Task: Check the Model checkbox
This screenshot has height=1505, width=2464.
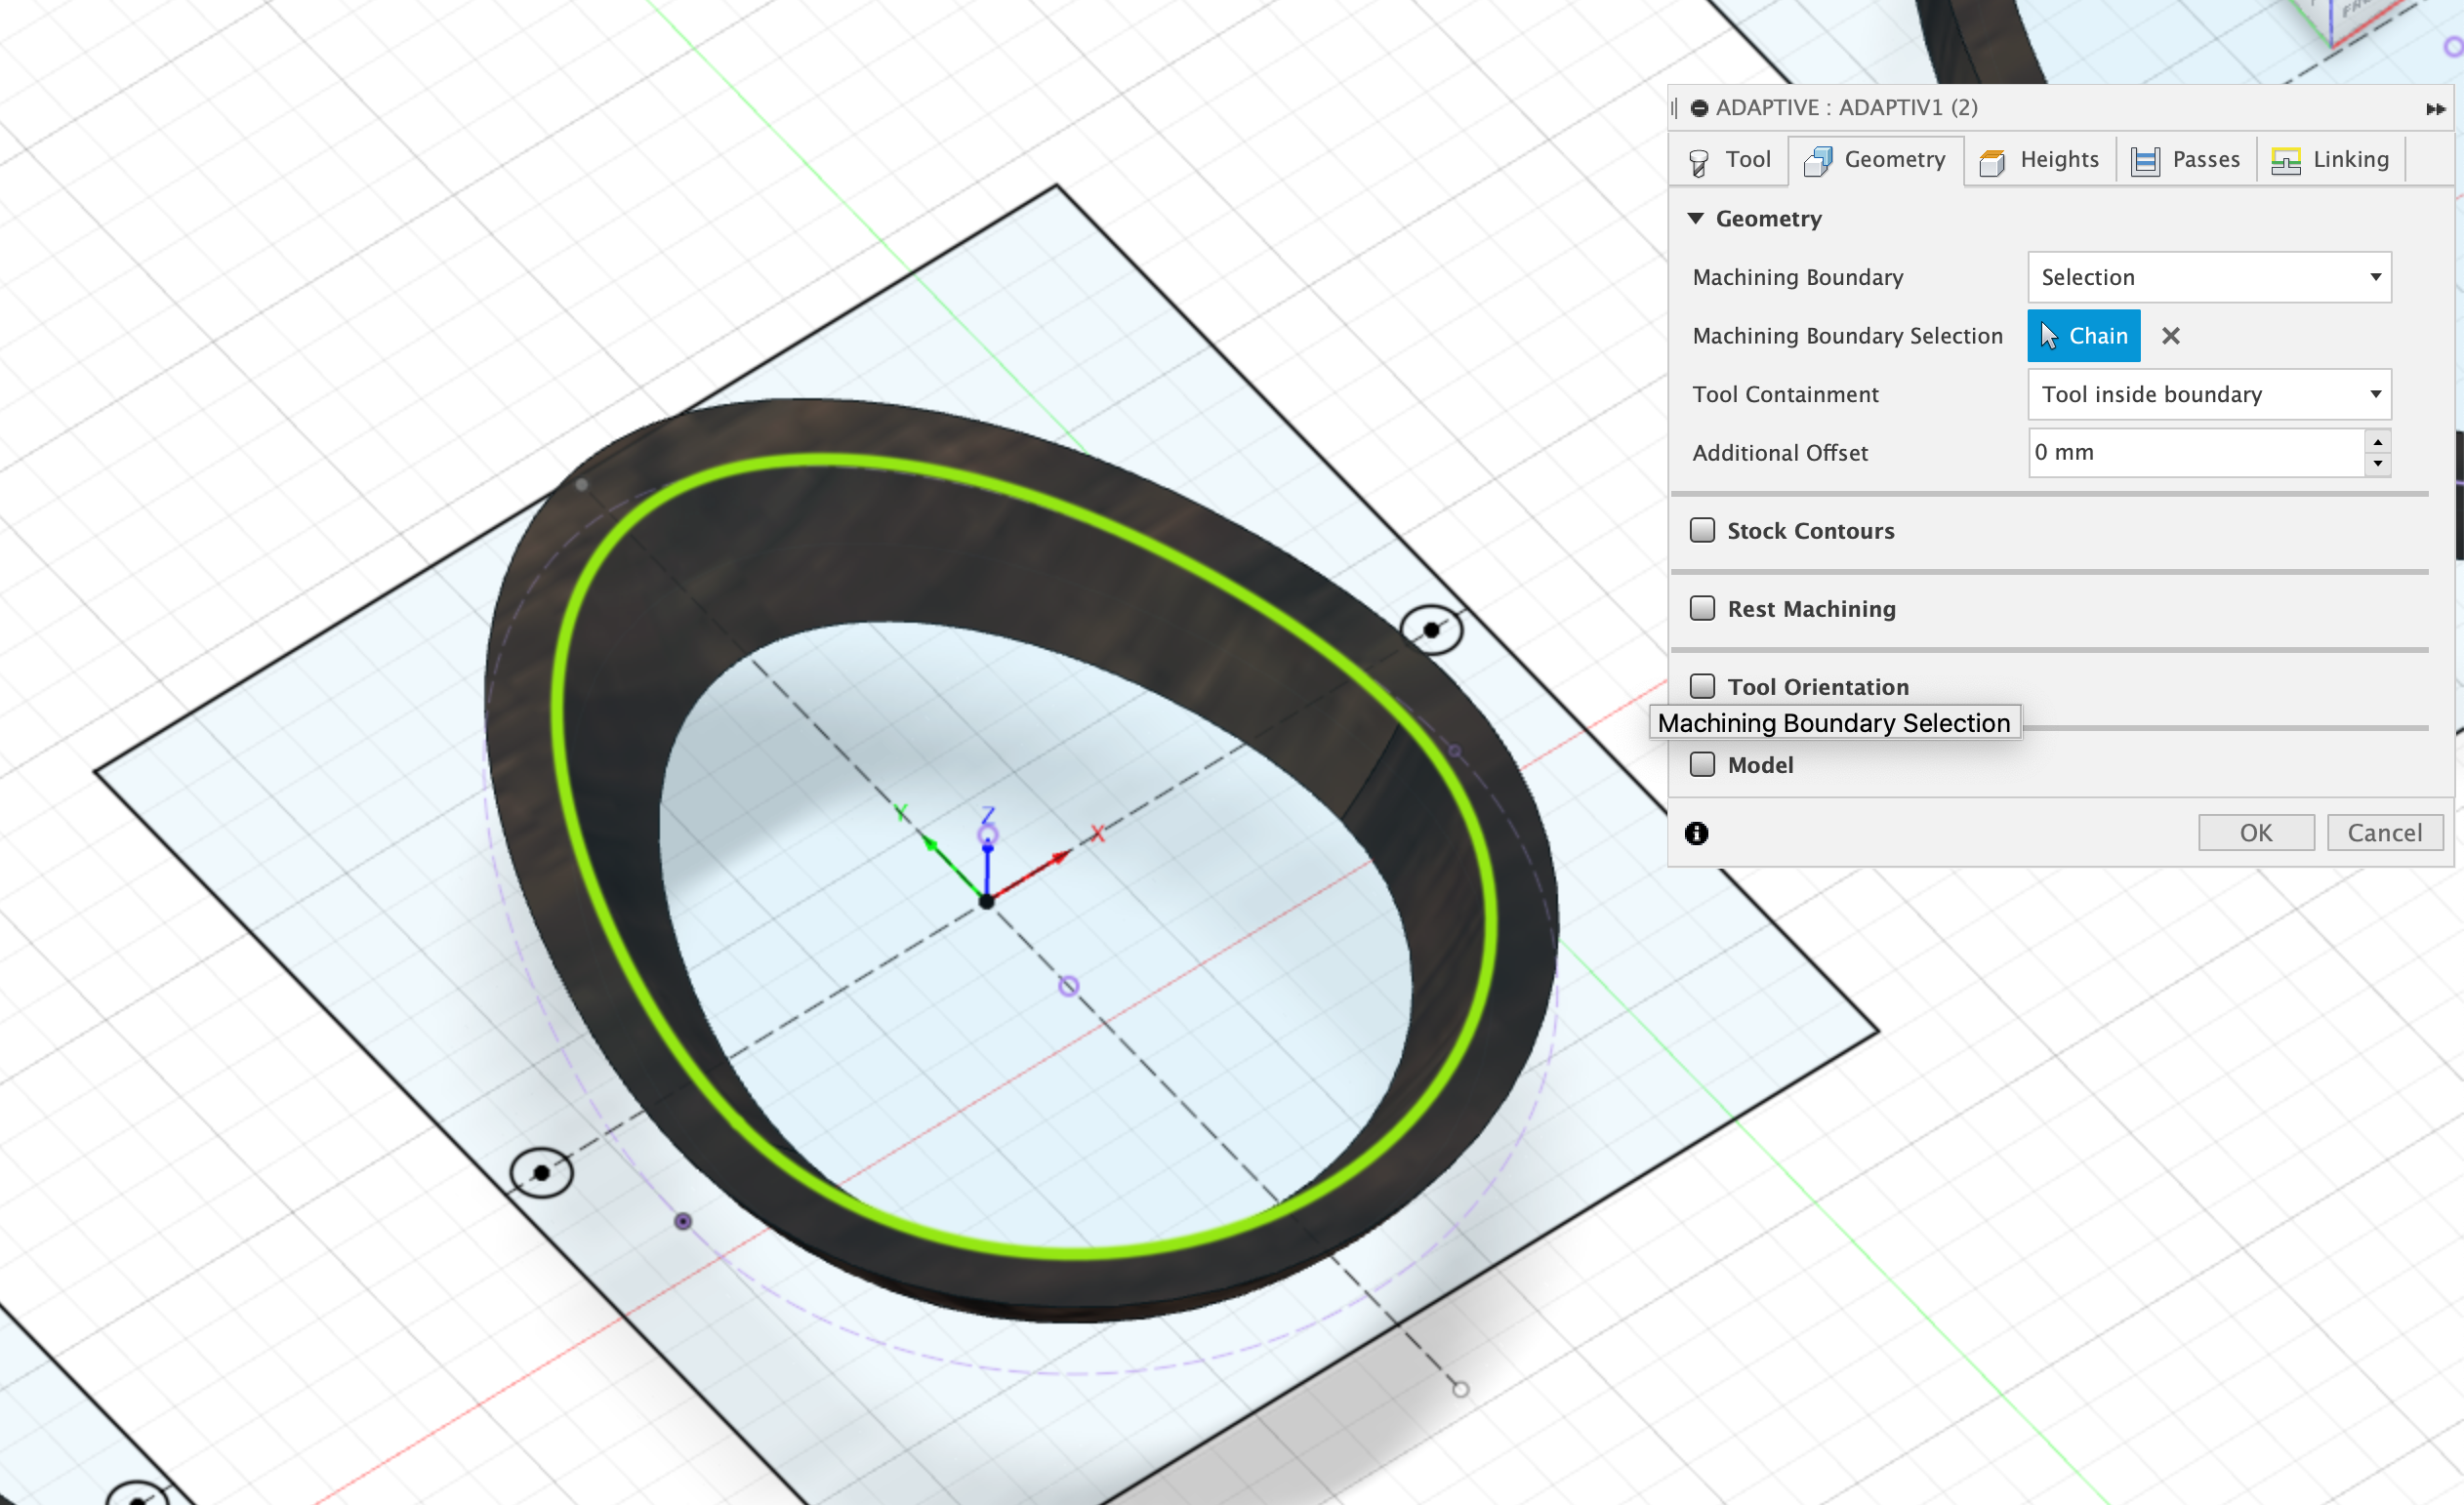Action: pyautogui.click(x=1702, y=764)
